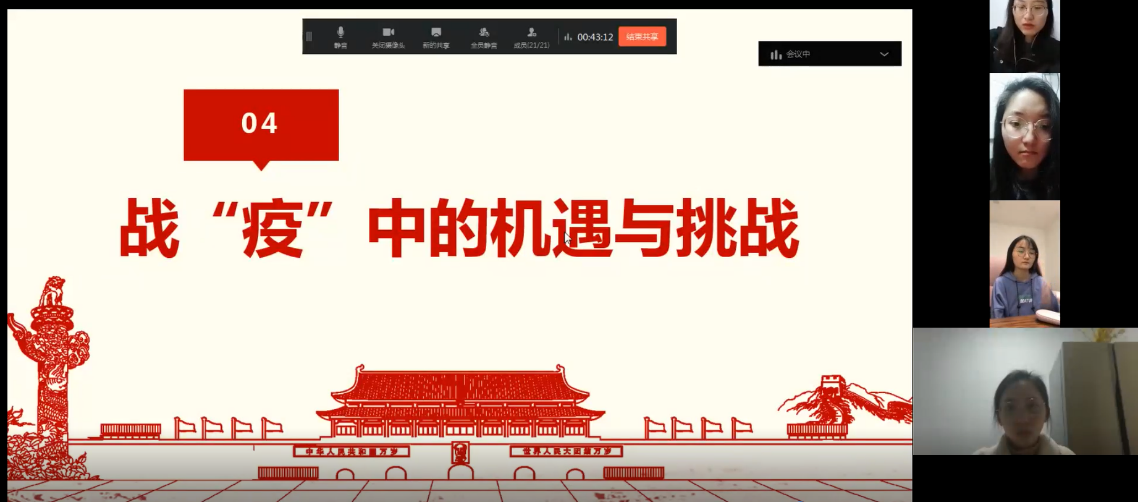Click the meeting timer 00:43:12

coord(595,37)
